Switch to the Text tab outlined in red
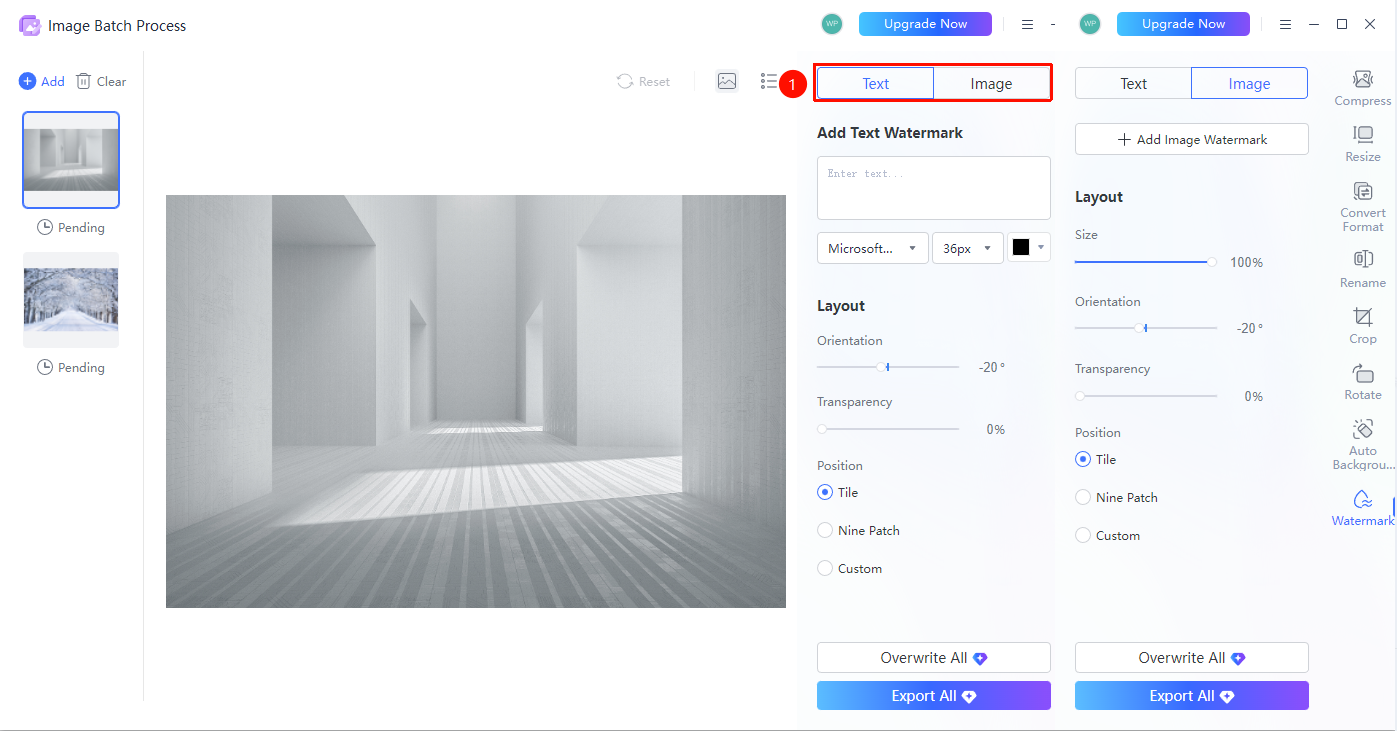 coord(876,84)
